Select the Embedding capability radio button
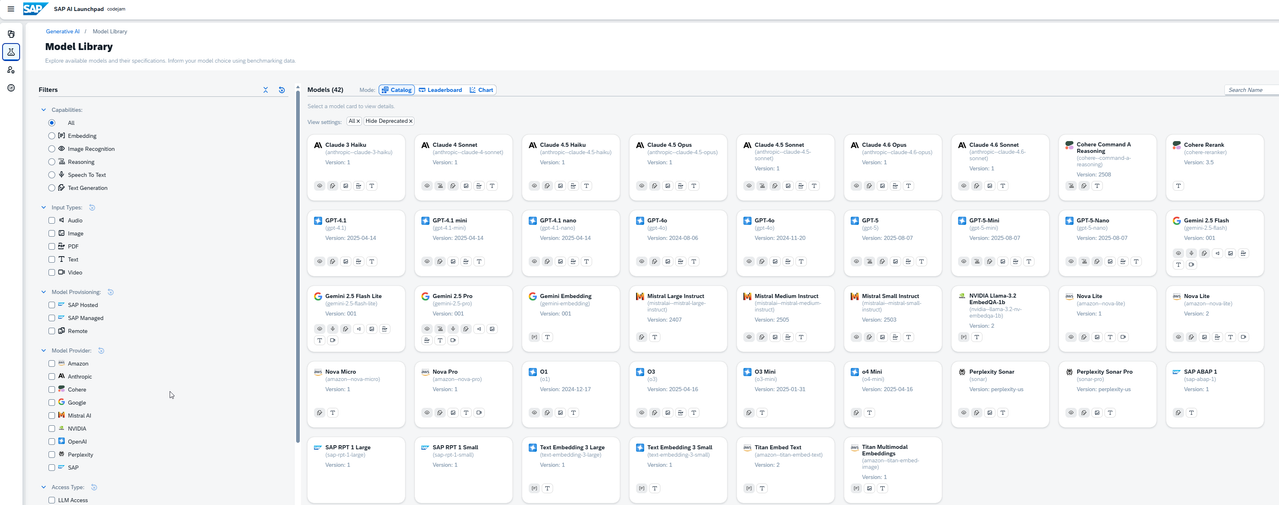Viewport: 1279px width, 505px height. tap(52, 136)
